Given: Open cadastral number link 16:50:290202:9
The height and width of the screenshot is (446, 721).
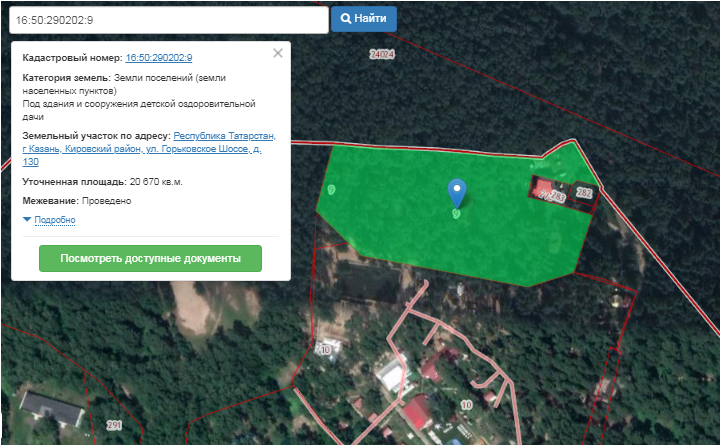Looking at the screenshot, I should (159, 58).
